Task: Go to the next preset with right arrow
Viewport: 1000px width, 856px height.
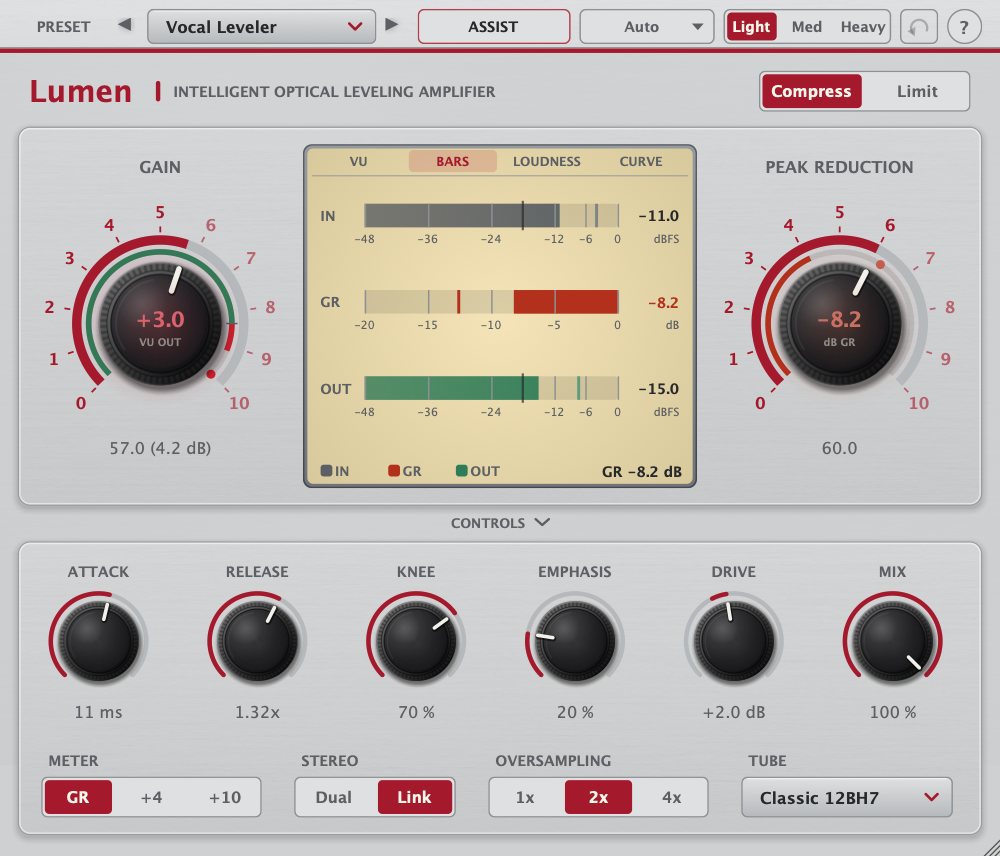Action: [392, 25]
